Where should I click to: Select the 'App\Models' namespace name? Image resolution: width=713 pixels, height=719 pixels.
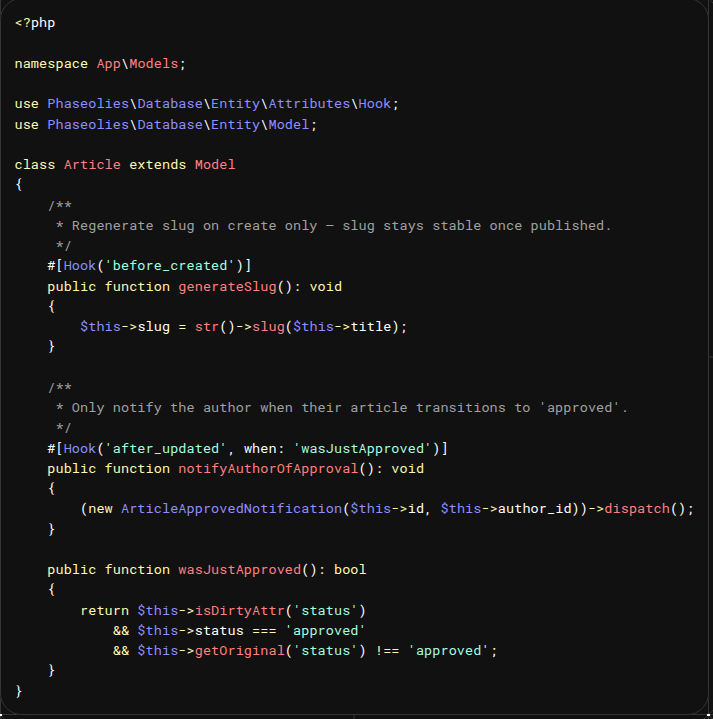pos(137,63)
